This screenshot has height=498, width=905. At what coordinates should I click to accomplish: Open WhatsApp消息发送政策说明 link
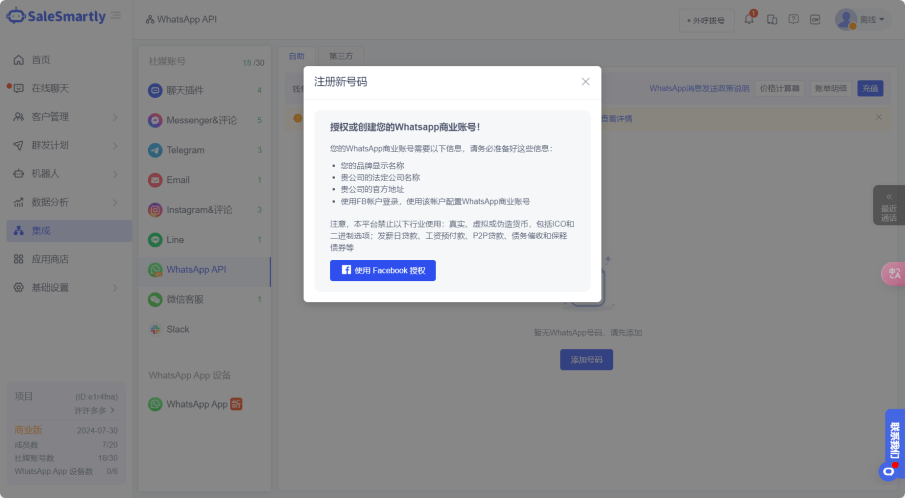click(x=699, y=88)
